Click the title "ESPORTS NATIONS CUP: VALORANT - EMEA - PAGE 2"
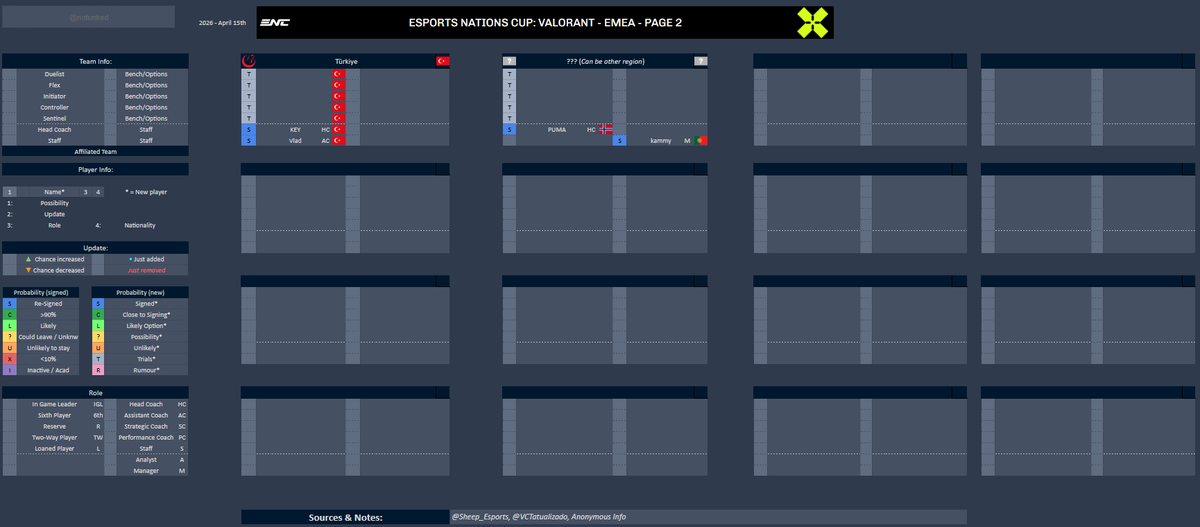Viewport: 1200px width, 527px height. [545, 22]
